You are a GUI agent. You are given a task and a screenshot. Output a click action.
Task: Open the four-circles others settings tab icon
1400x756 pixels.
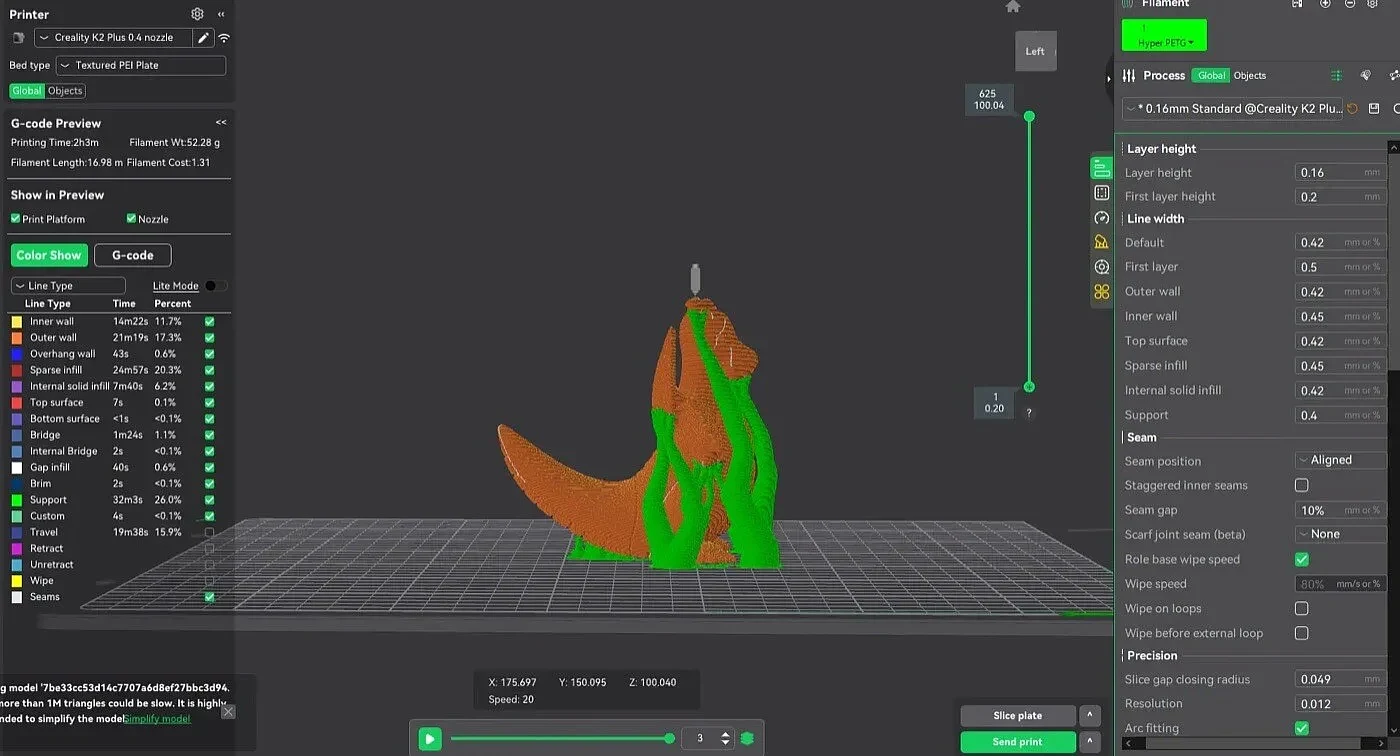point(1102,292)
